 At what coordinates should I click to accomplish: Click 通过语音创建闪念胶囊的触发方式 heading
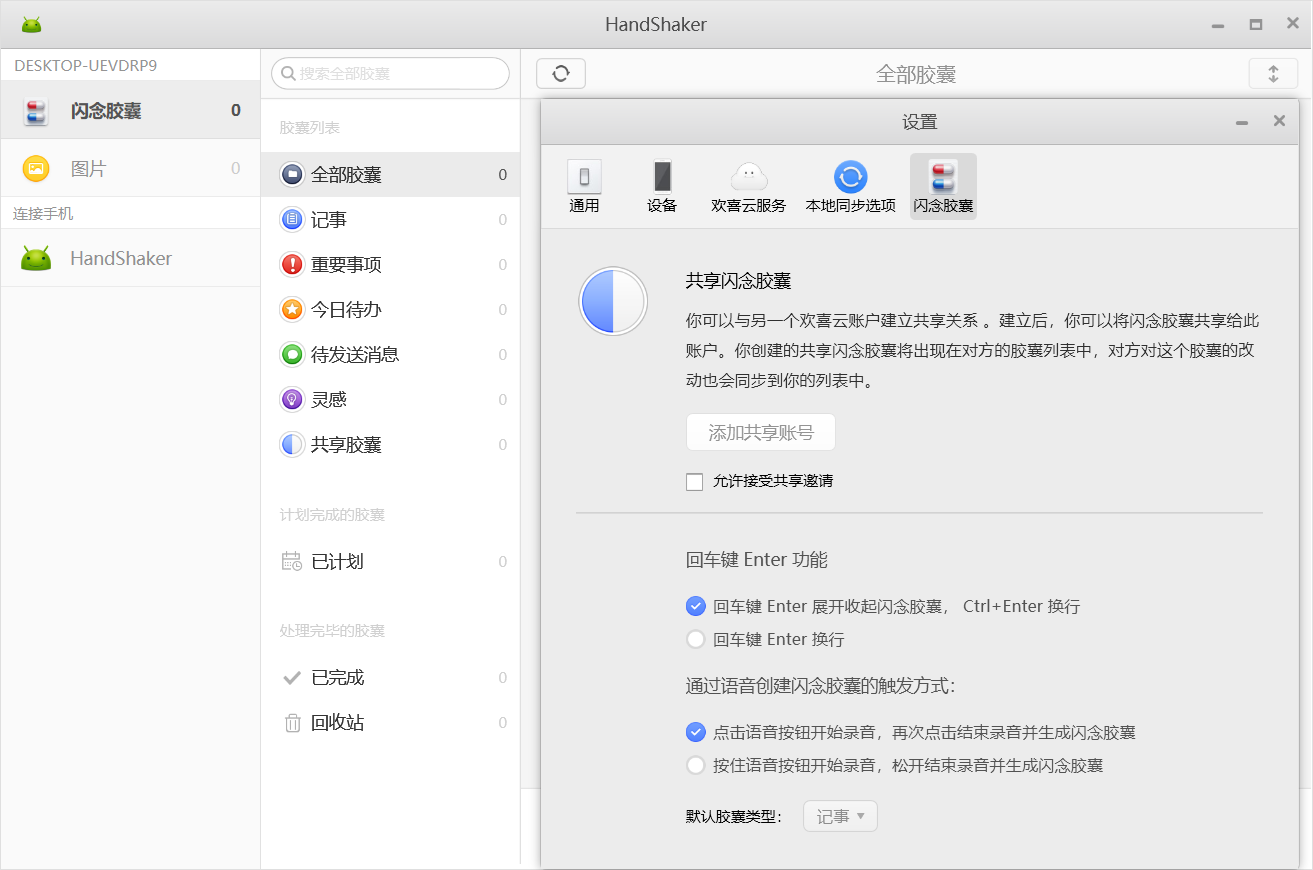[x=820, y=686]
